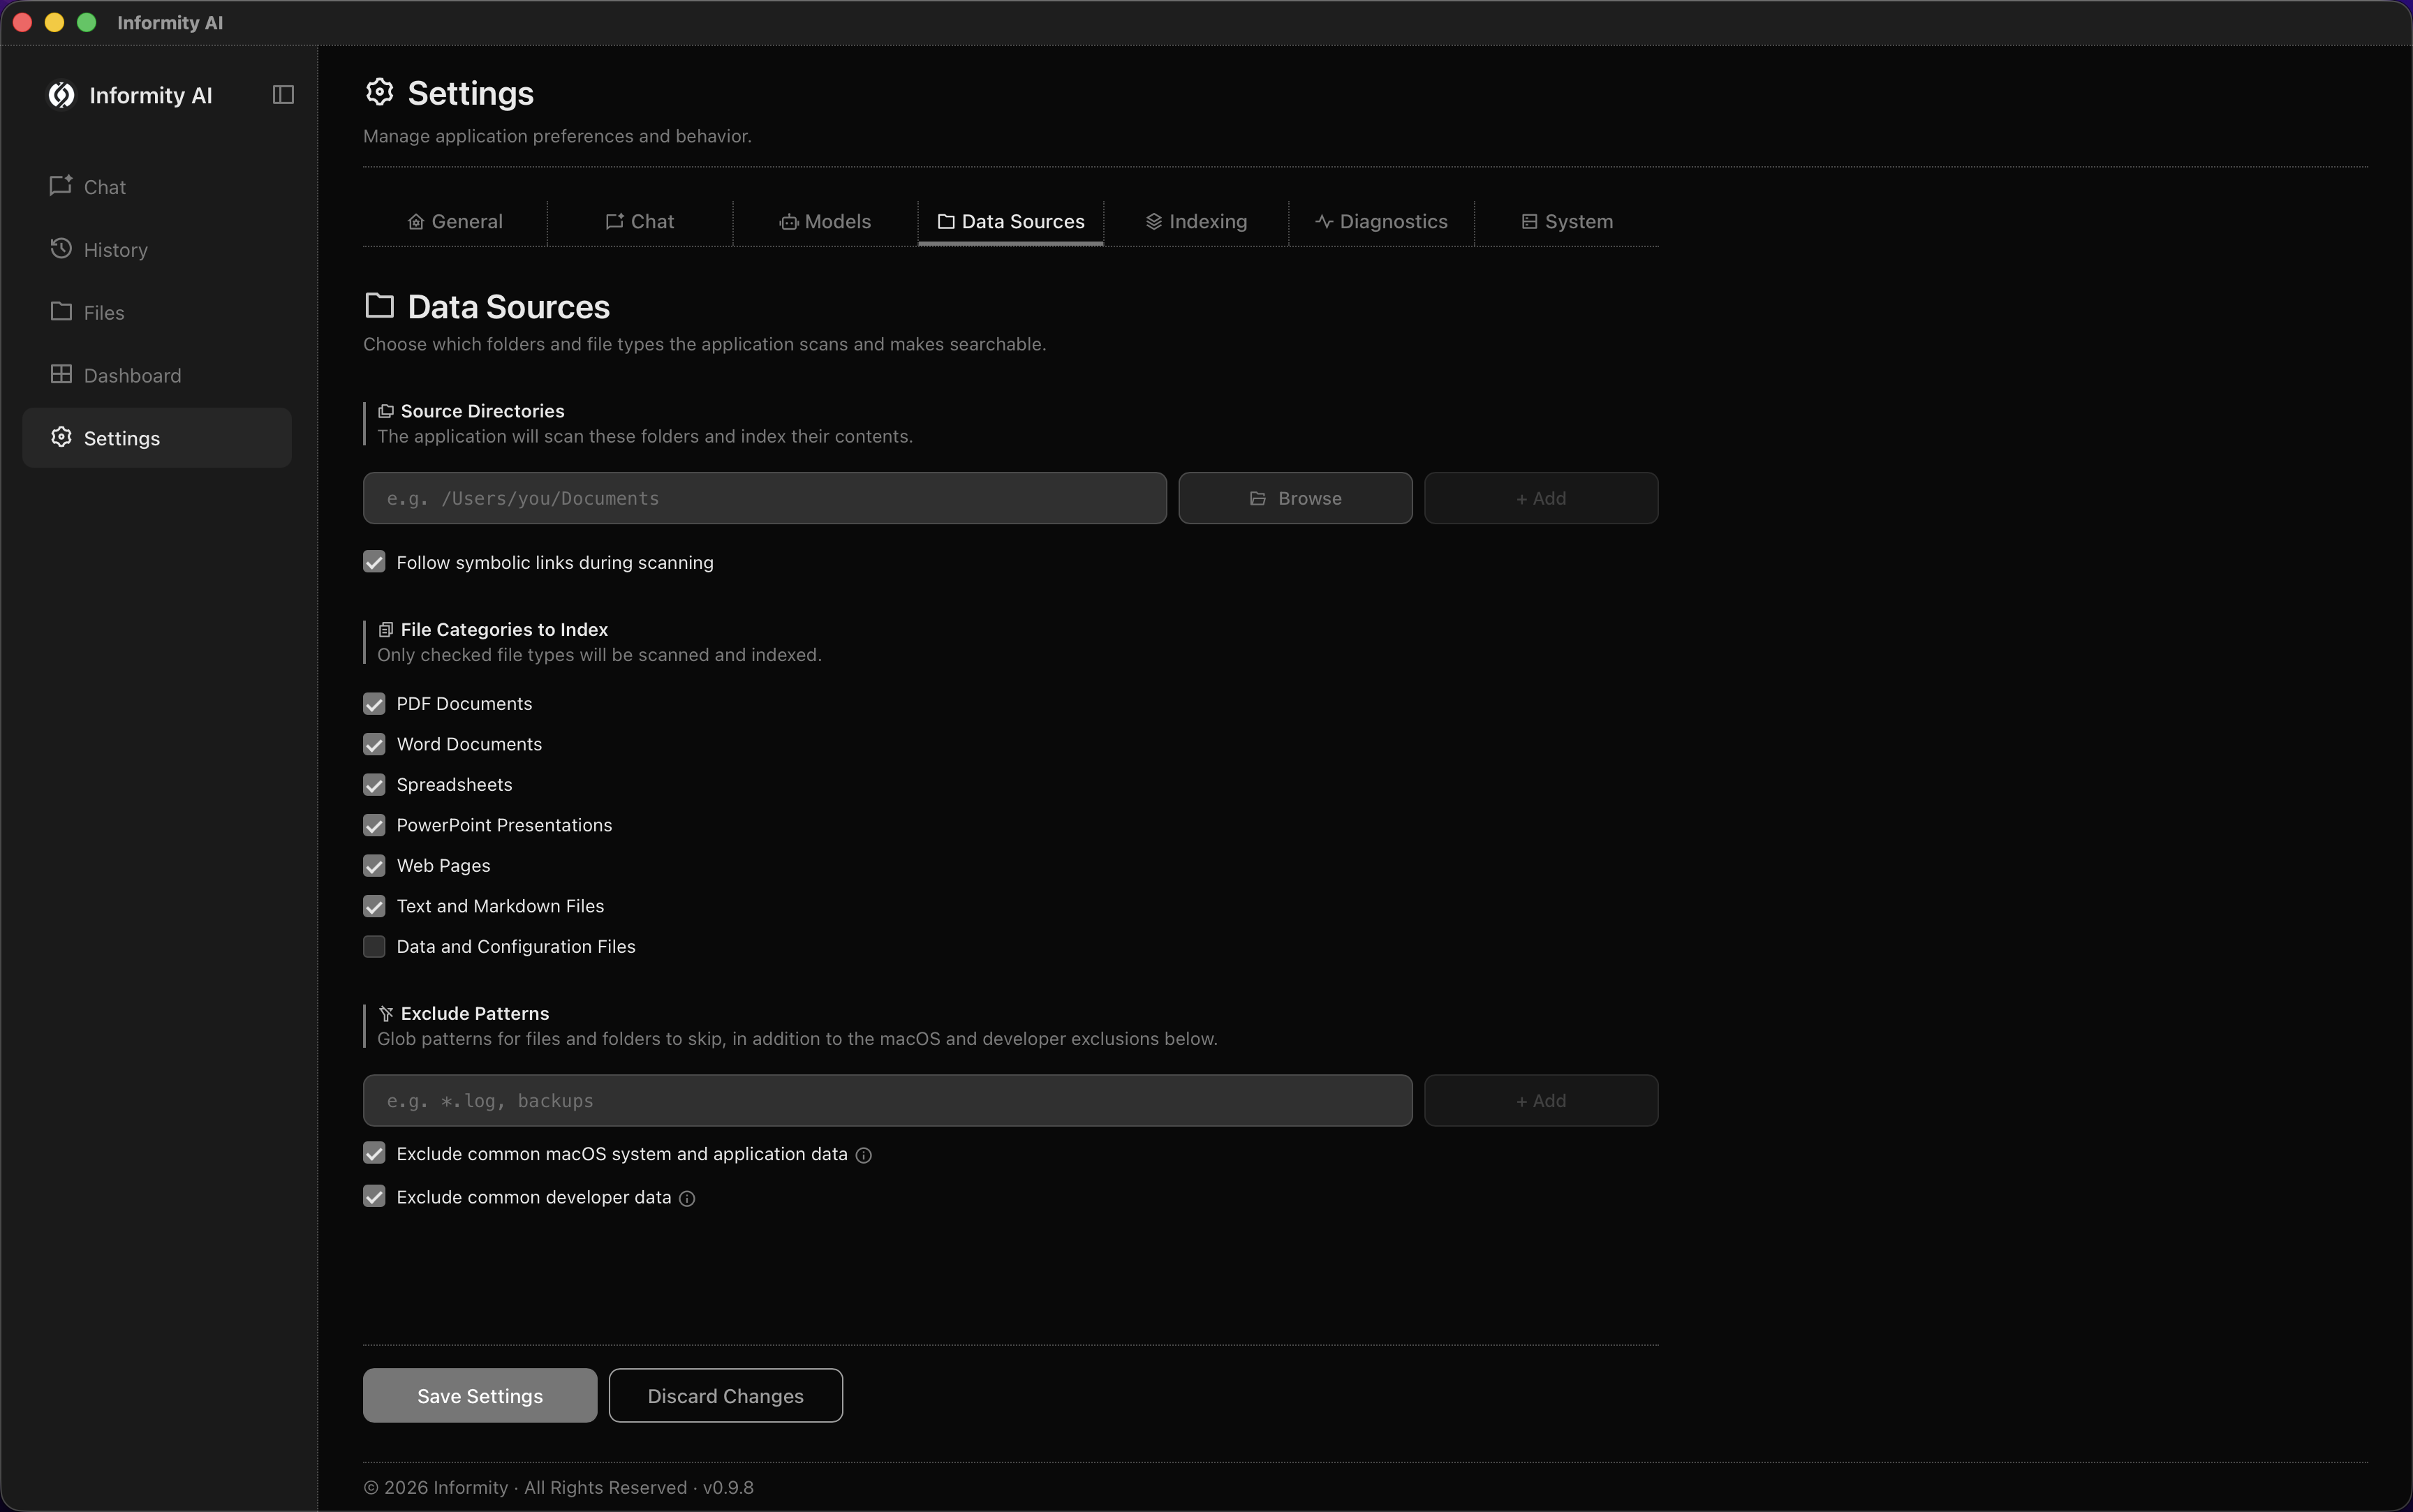Image resolution: width=2413 pixels, height=1512 pixels.
Task: Click Save Settings
Action: 480,1396
